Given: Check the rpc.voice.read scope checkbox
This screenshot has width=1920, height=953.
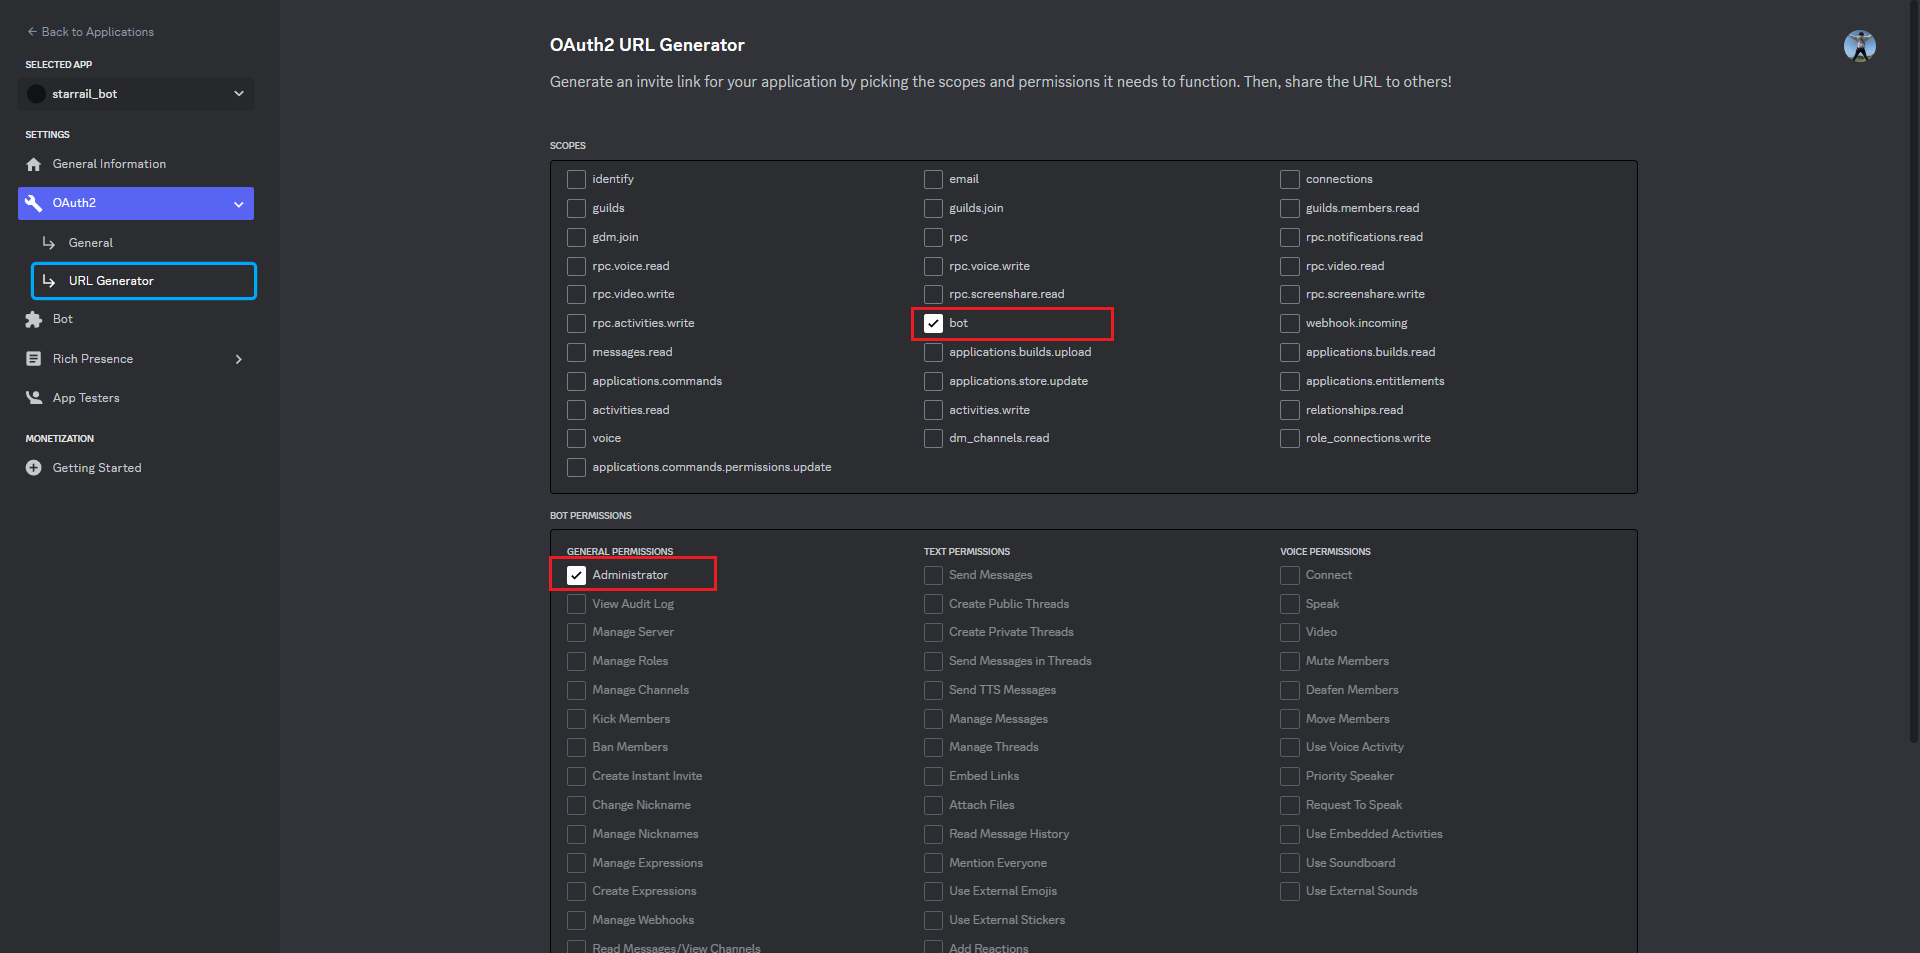Looking at the screenshot, I should (576, 266).
